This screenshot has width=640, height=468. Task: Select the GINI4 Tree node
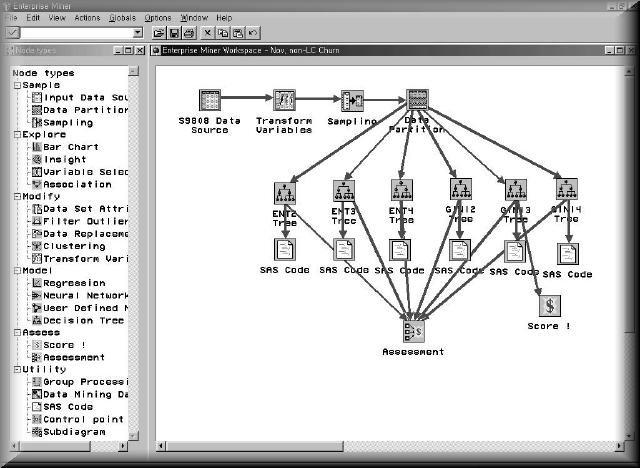[x=567, y=189]
